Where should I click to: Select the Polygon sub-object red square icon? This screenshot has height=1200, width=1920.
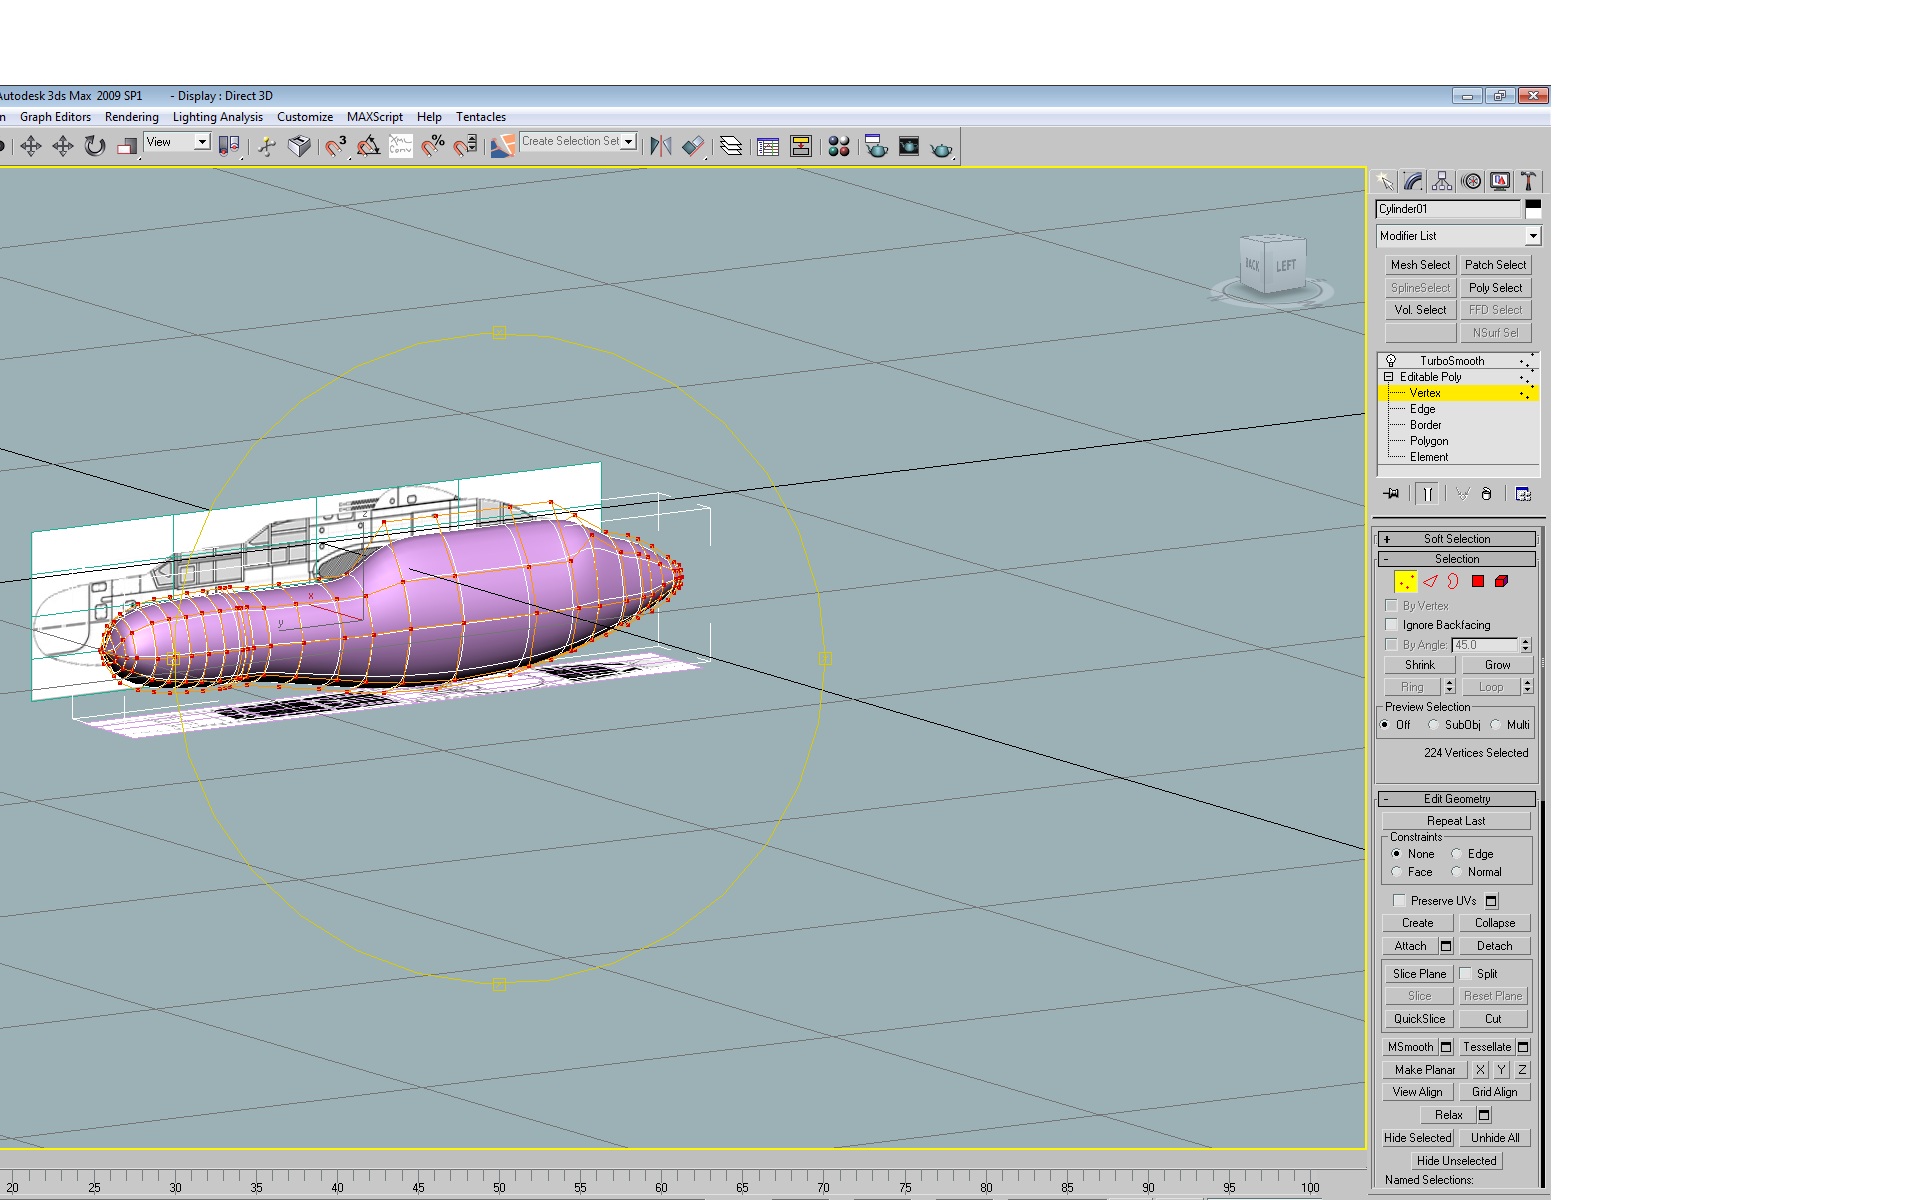(x=1478, y=581)
